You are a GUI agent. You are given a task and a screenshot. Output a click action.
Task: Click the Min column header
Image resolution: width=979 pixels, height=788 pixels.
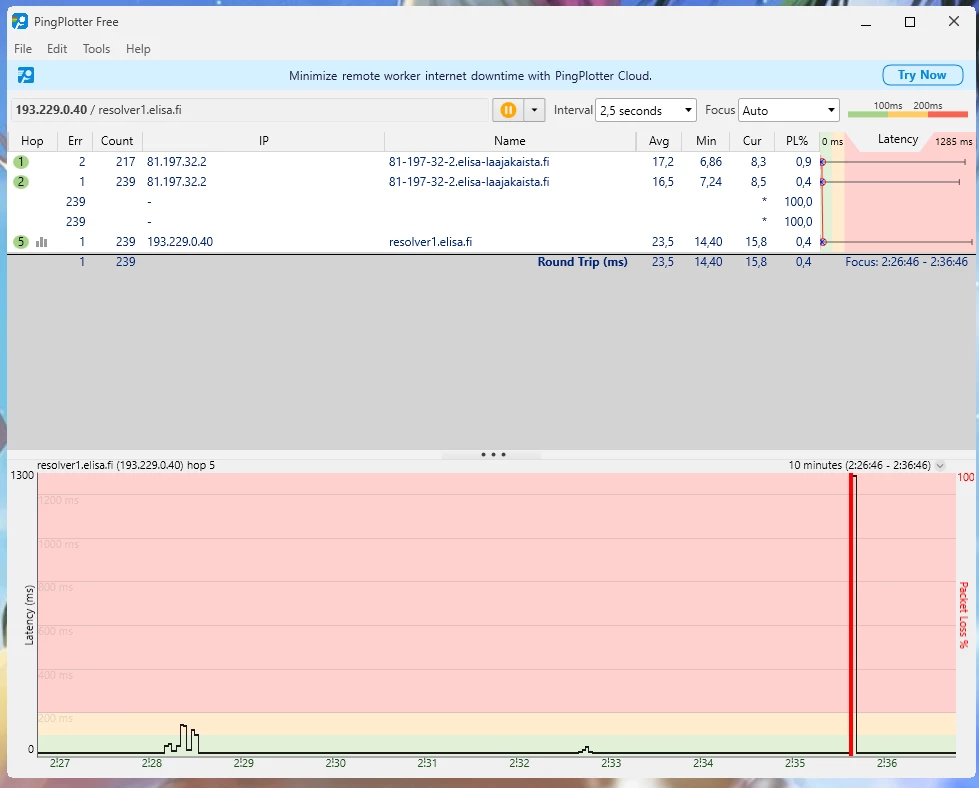[706, 141]
